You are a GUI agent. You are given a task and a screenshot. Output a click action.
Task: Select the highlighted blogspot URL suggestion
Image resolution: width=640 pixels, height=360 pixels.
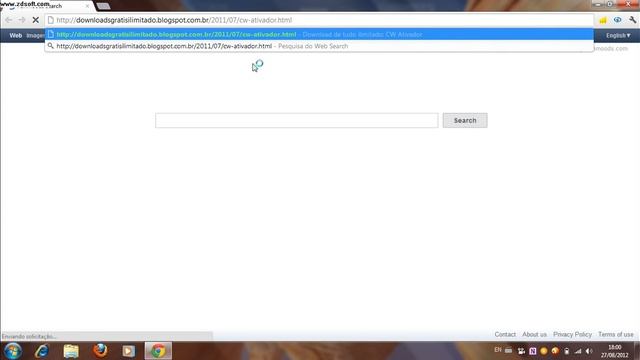[319, 34]
